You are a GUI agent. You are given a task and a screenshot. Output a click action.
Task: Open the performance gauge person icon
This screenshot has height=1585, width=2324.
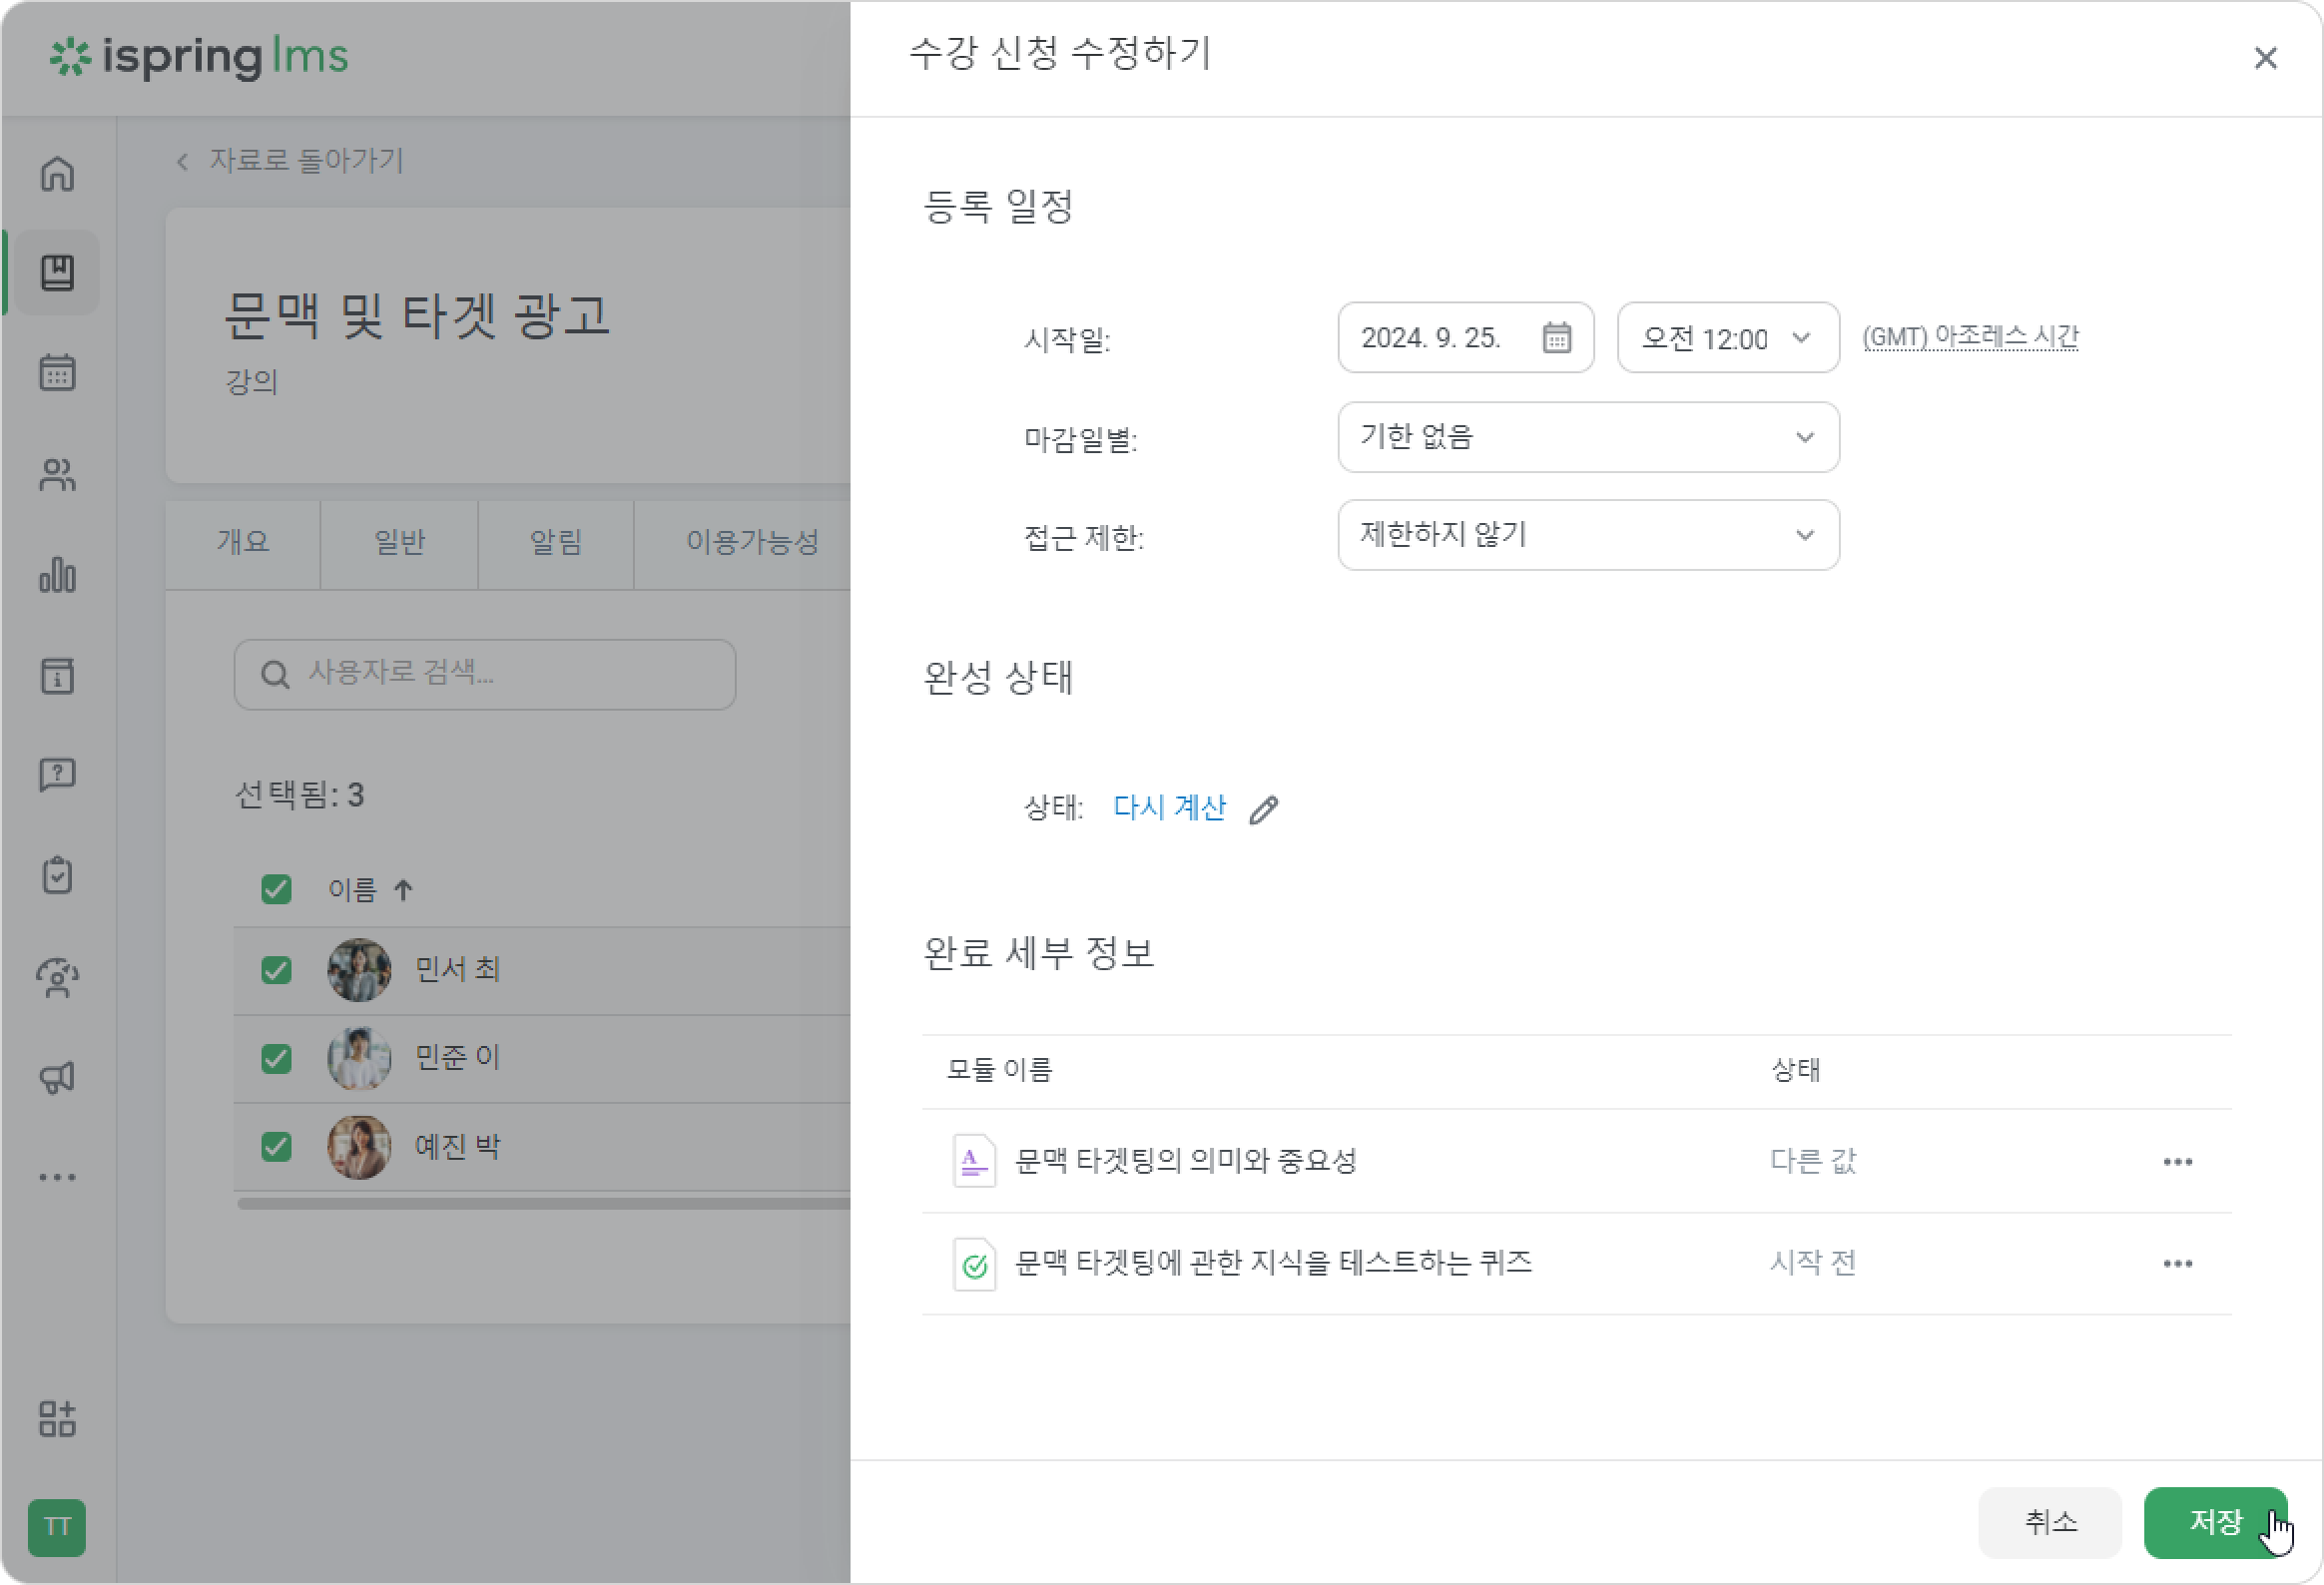(x=57, y=977)
